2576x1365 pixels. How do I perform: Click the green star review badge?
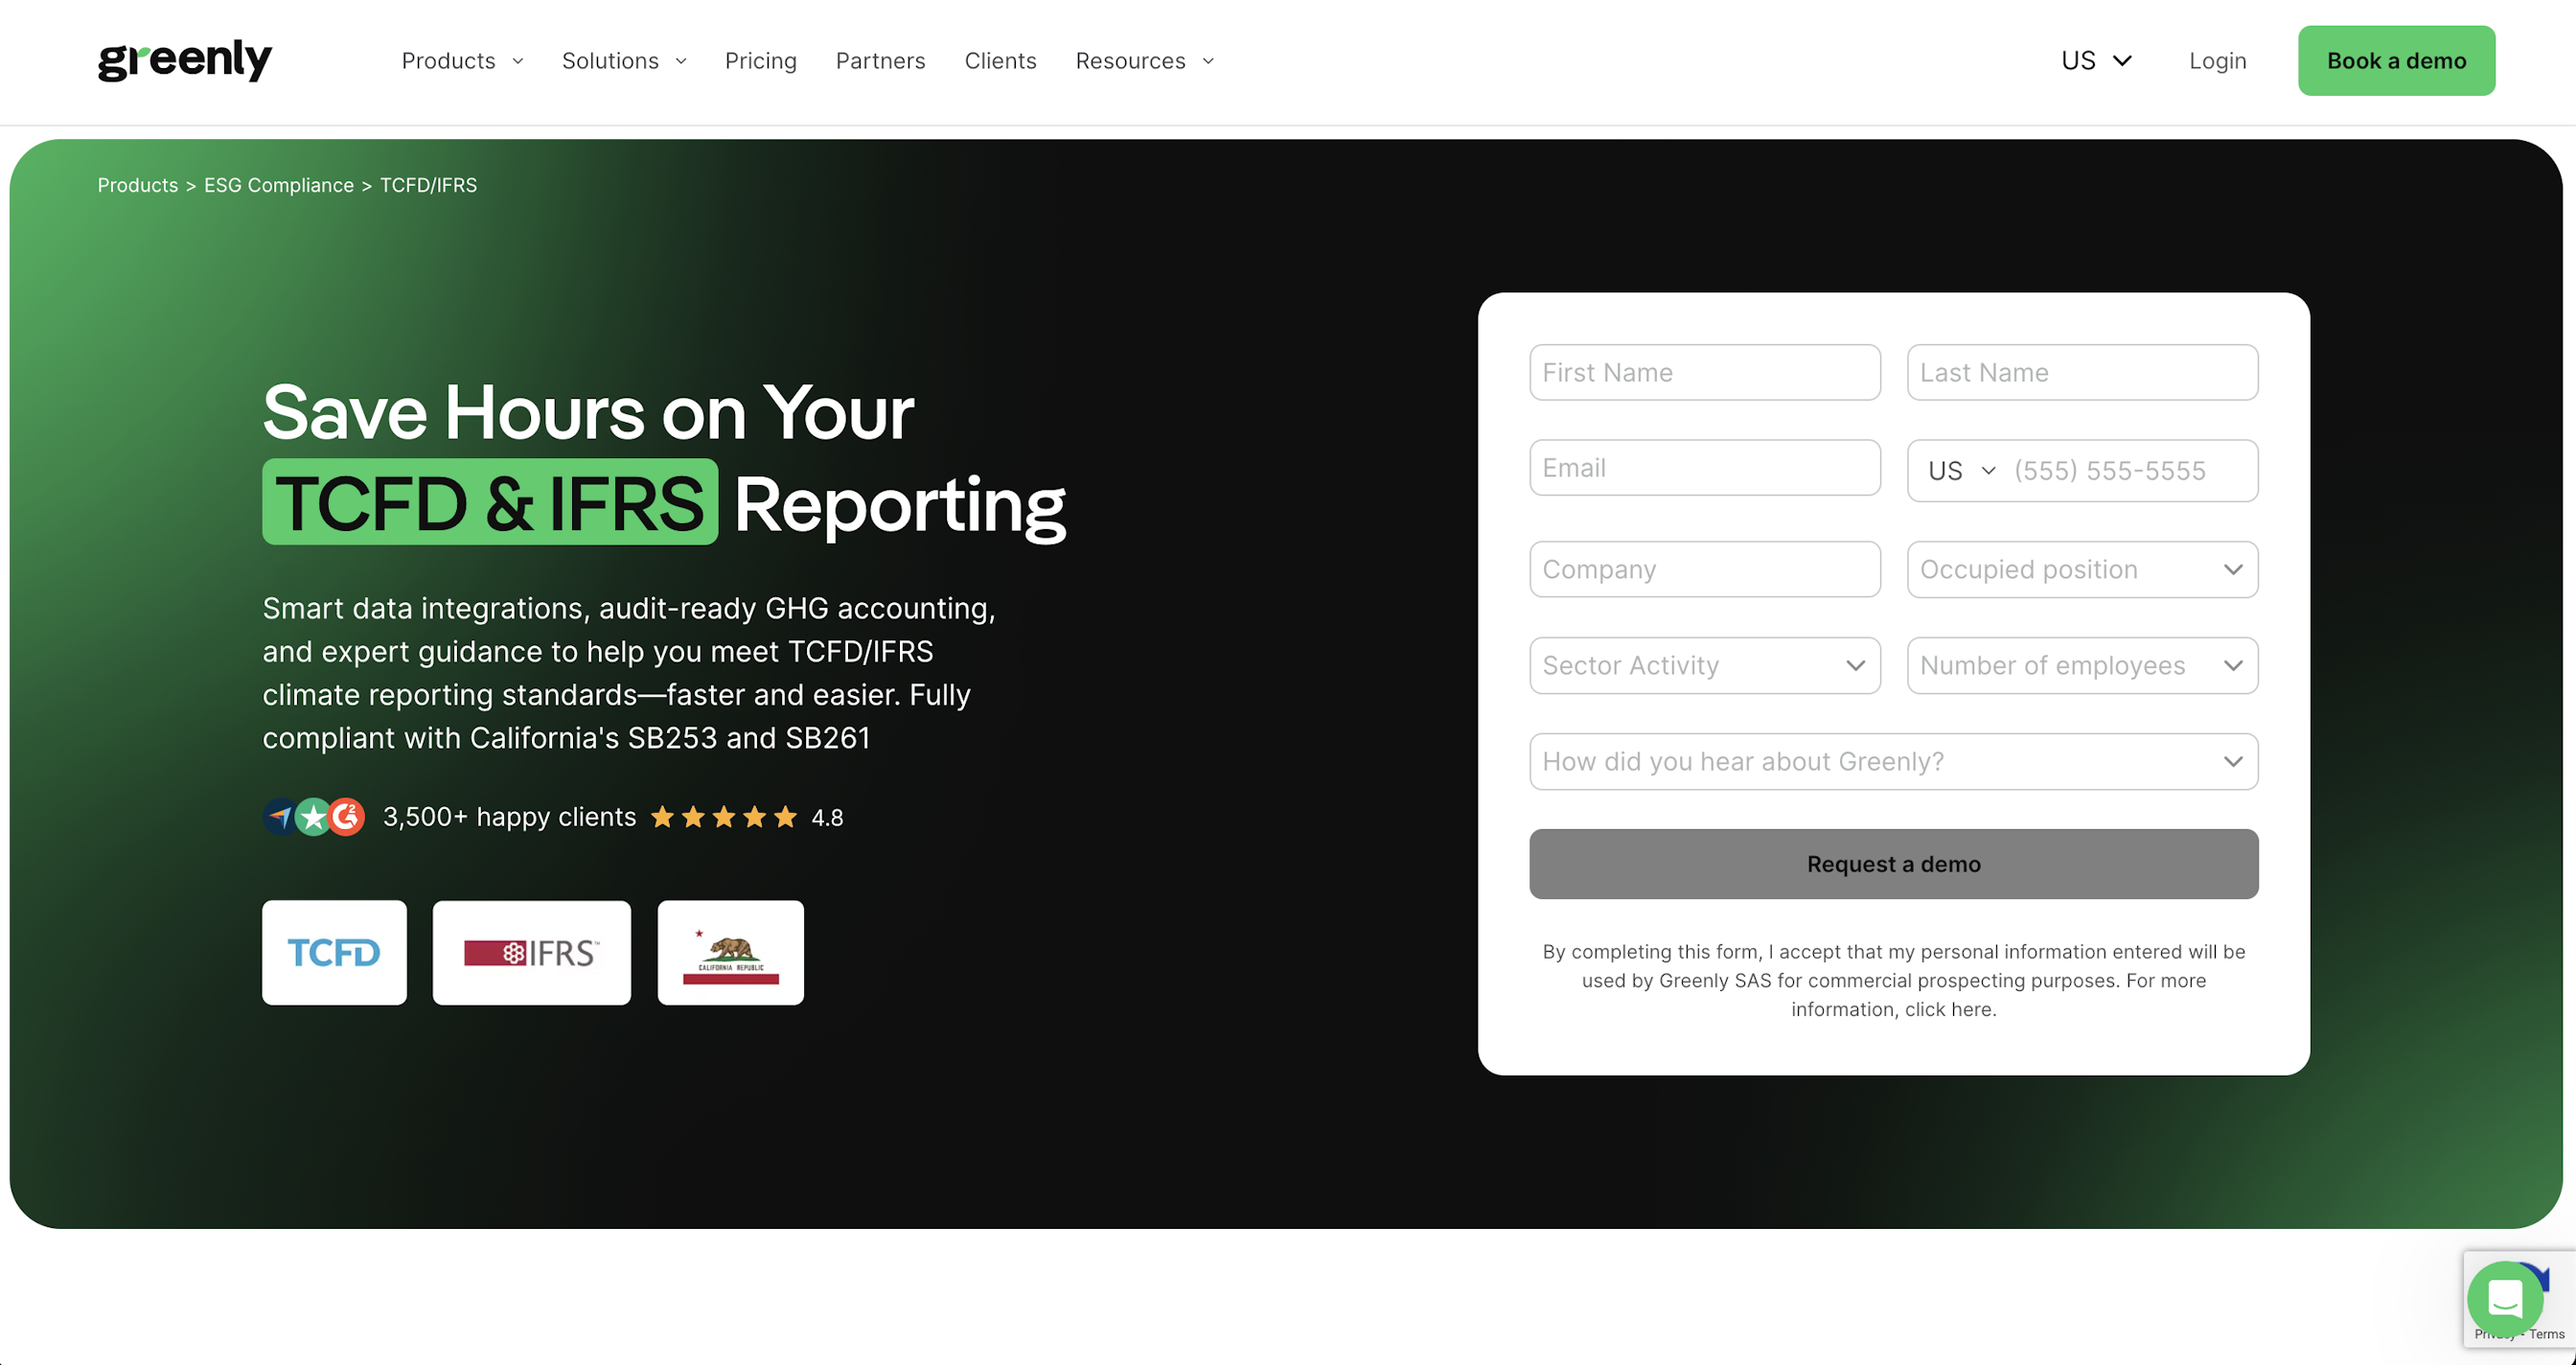(x=314, y=817)
